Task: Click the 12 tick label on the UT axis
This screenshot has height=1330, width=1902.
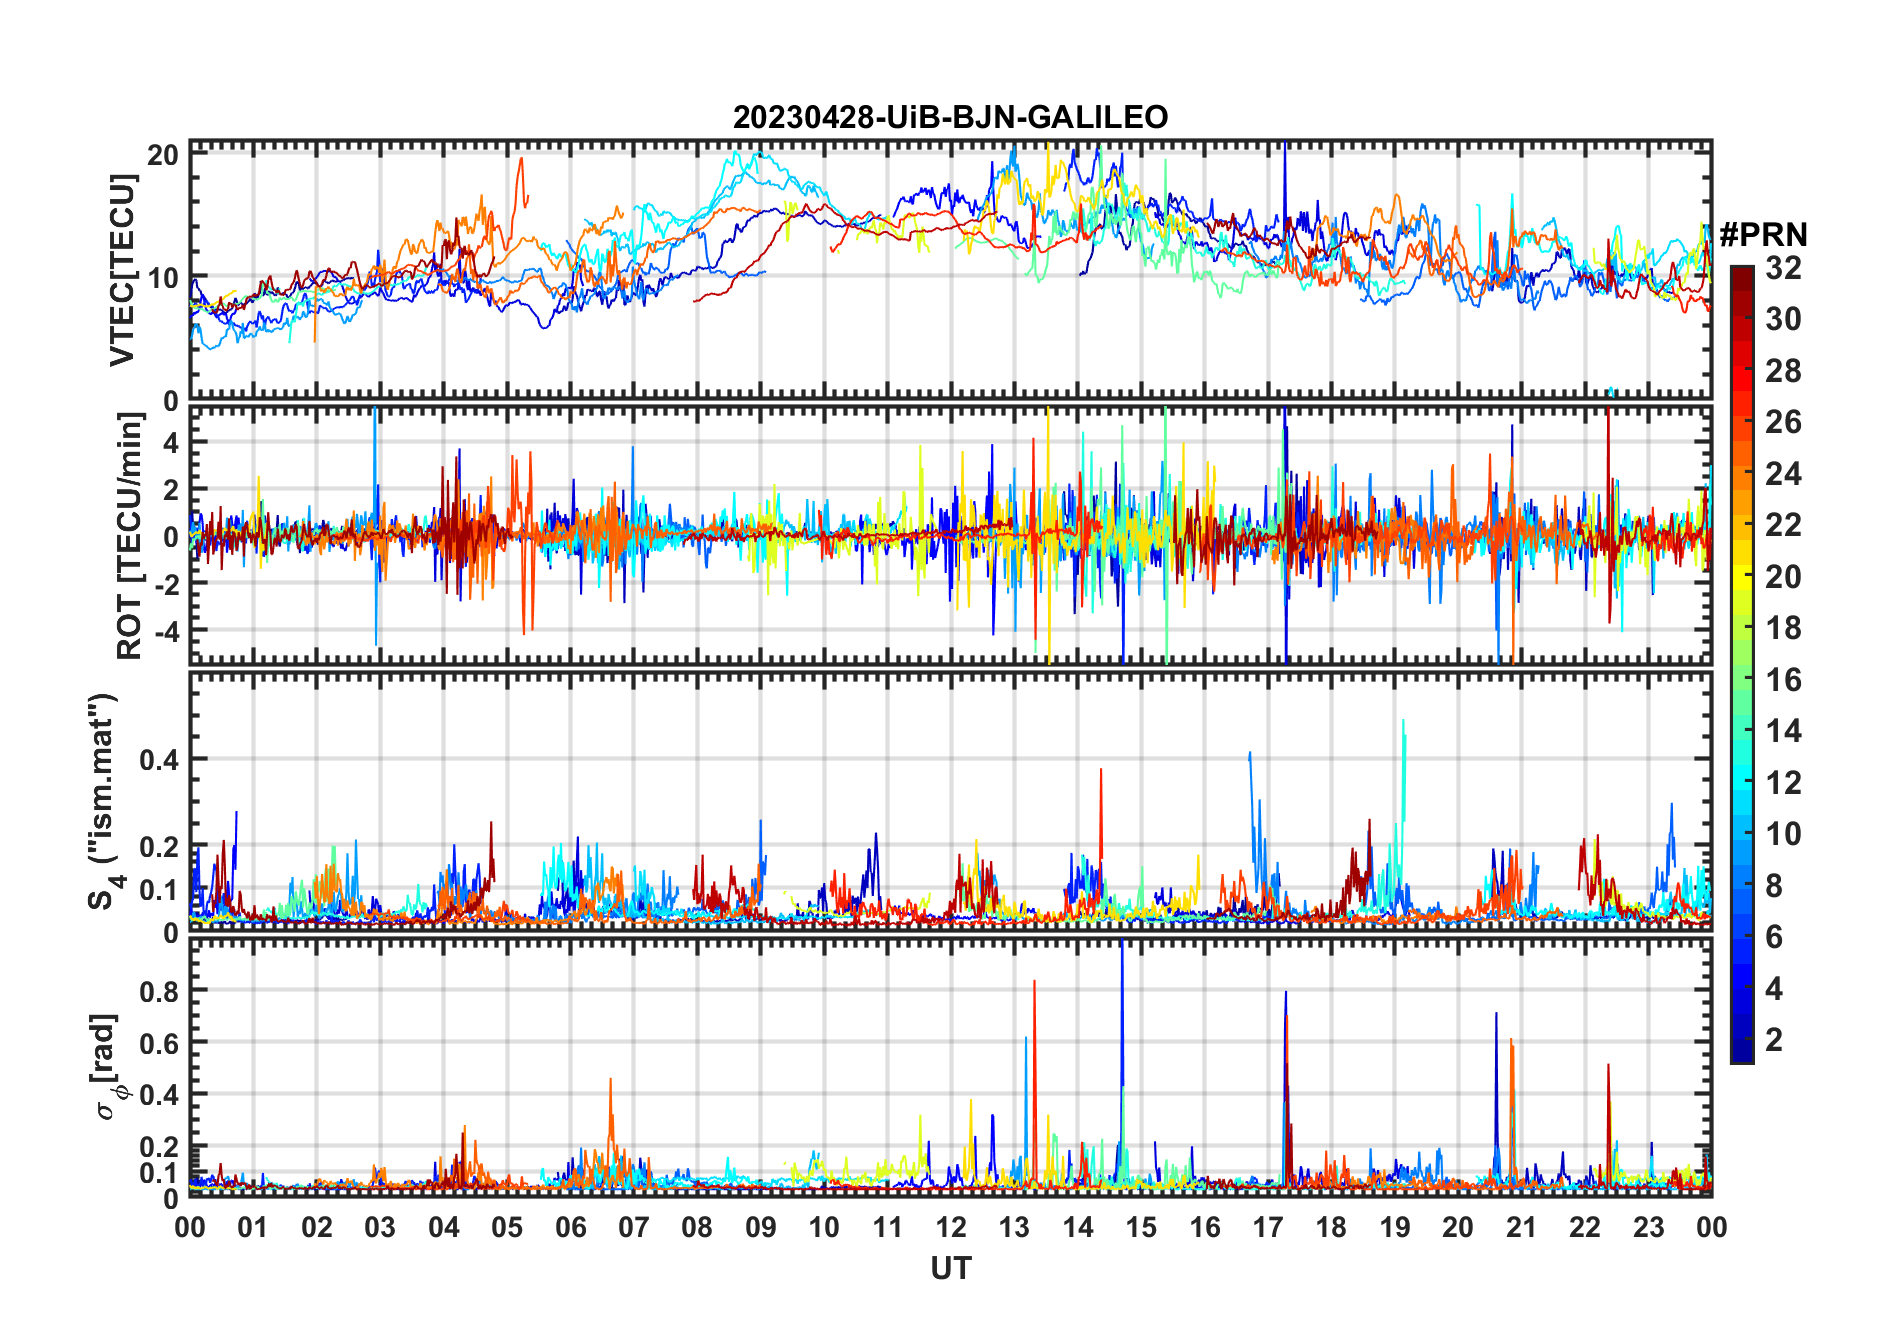Action: click(950, 1227)
